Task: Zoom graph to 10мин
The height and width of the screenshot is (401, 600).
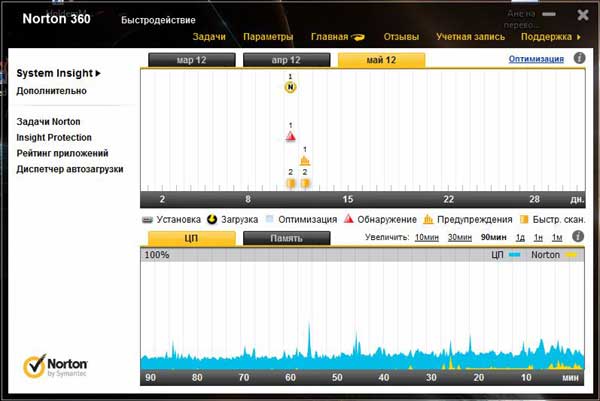Action: tap(427, 237)
